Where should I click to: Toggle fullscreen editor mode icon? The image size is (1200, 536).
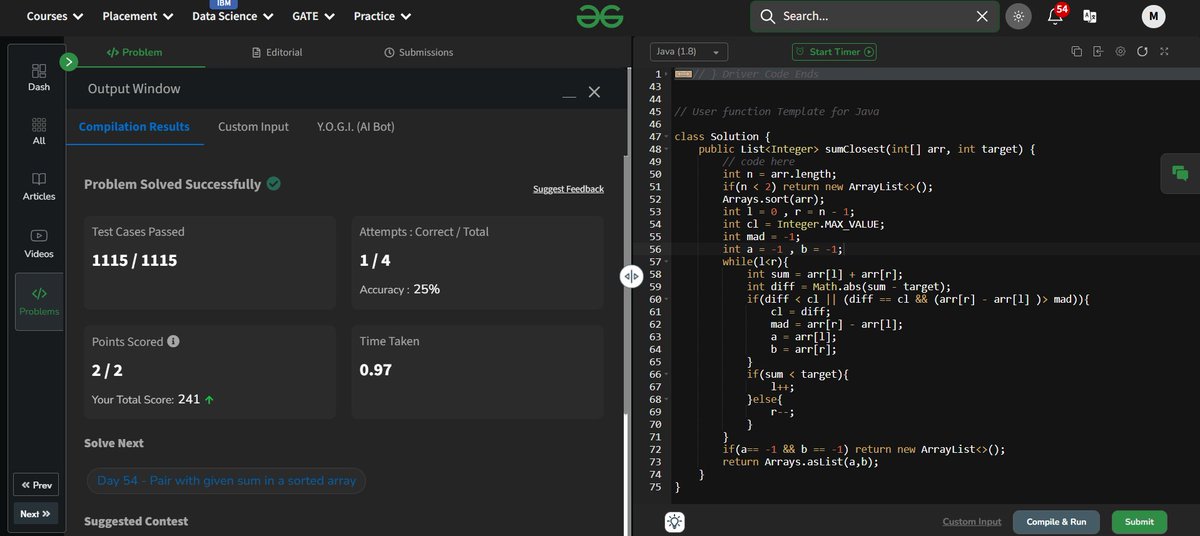click(x=1164, y=52)
